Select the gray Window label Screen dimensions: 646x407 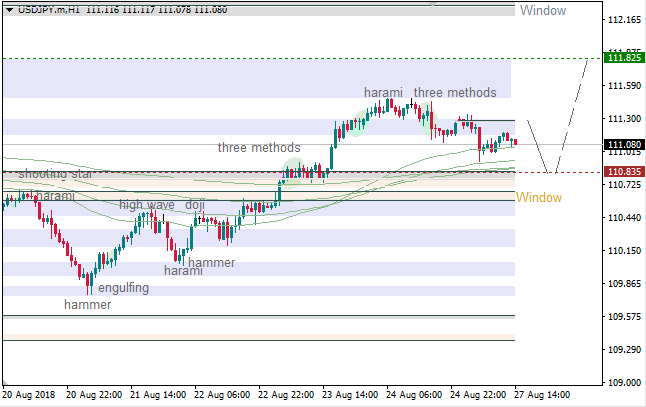[x=541, y=11]
